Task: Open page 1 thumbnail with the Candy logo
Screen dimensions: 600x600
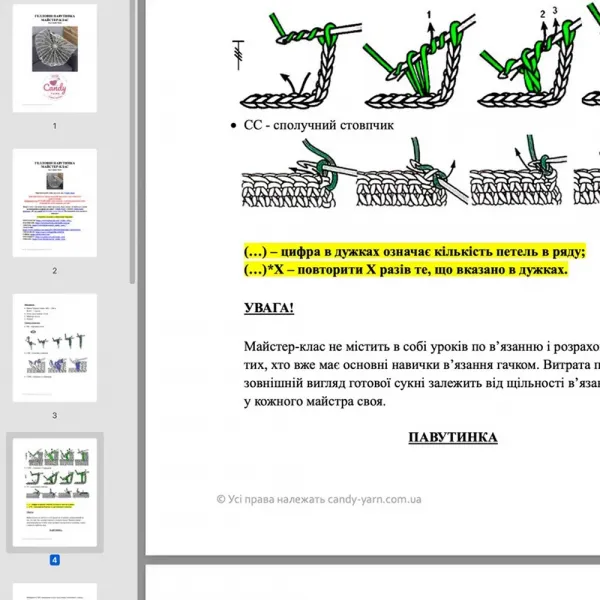Action: [55, 58]
